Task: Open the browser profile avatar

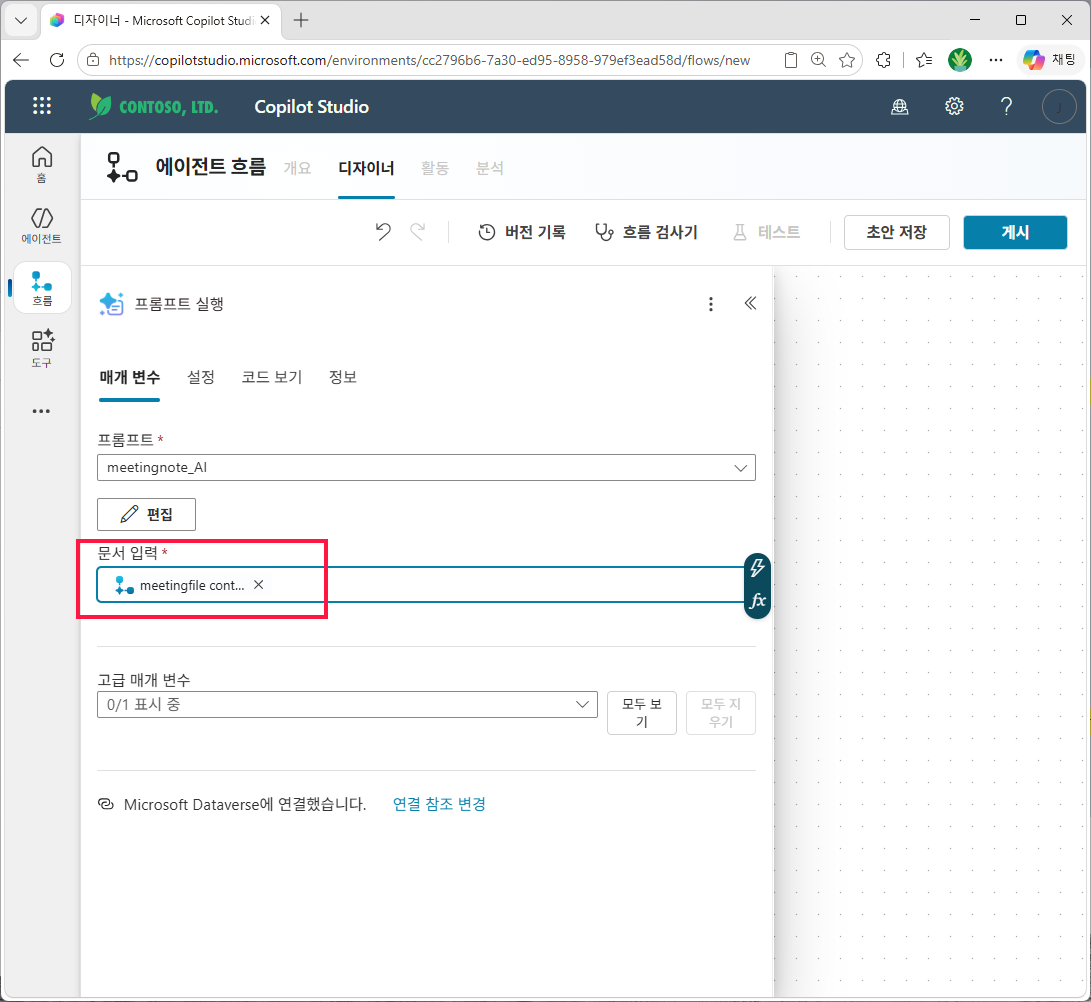Action: [959, 60]
